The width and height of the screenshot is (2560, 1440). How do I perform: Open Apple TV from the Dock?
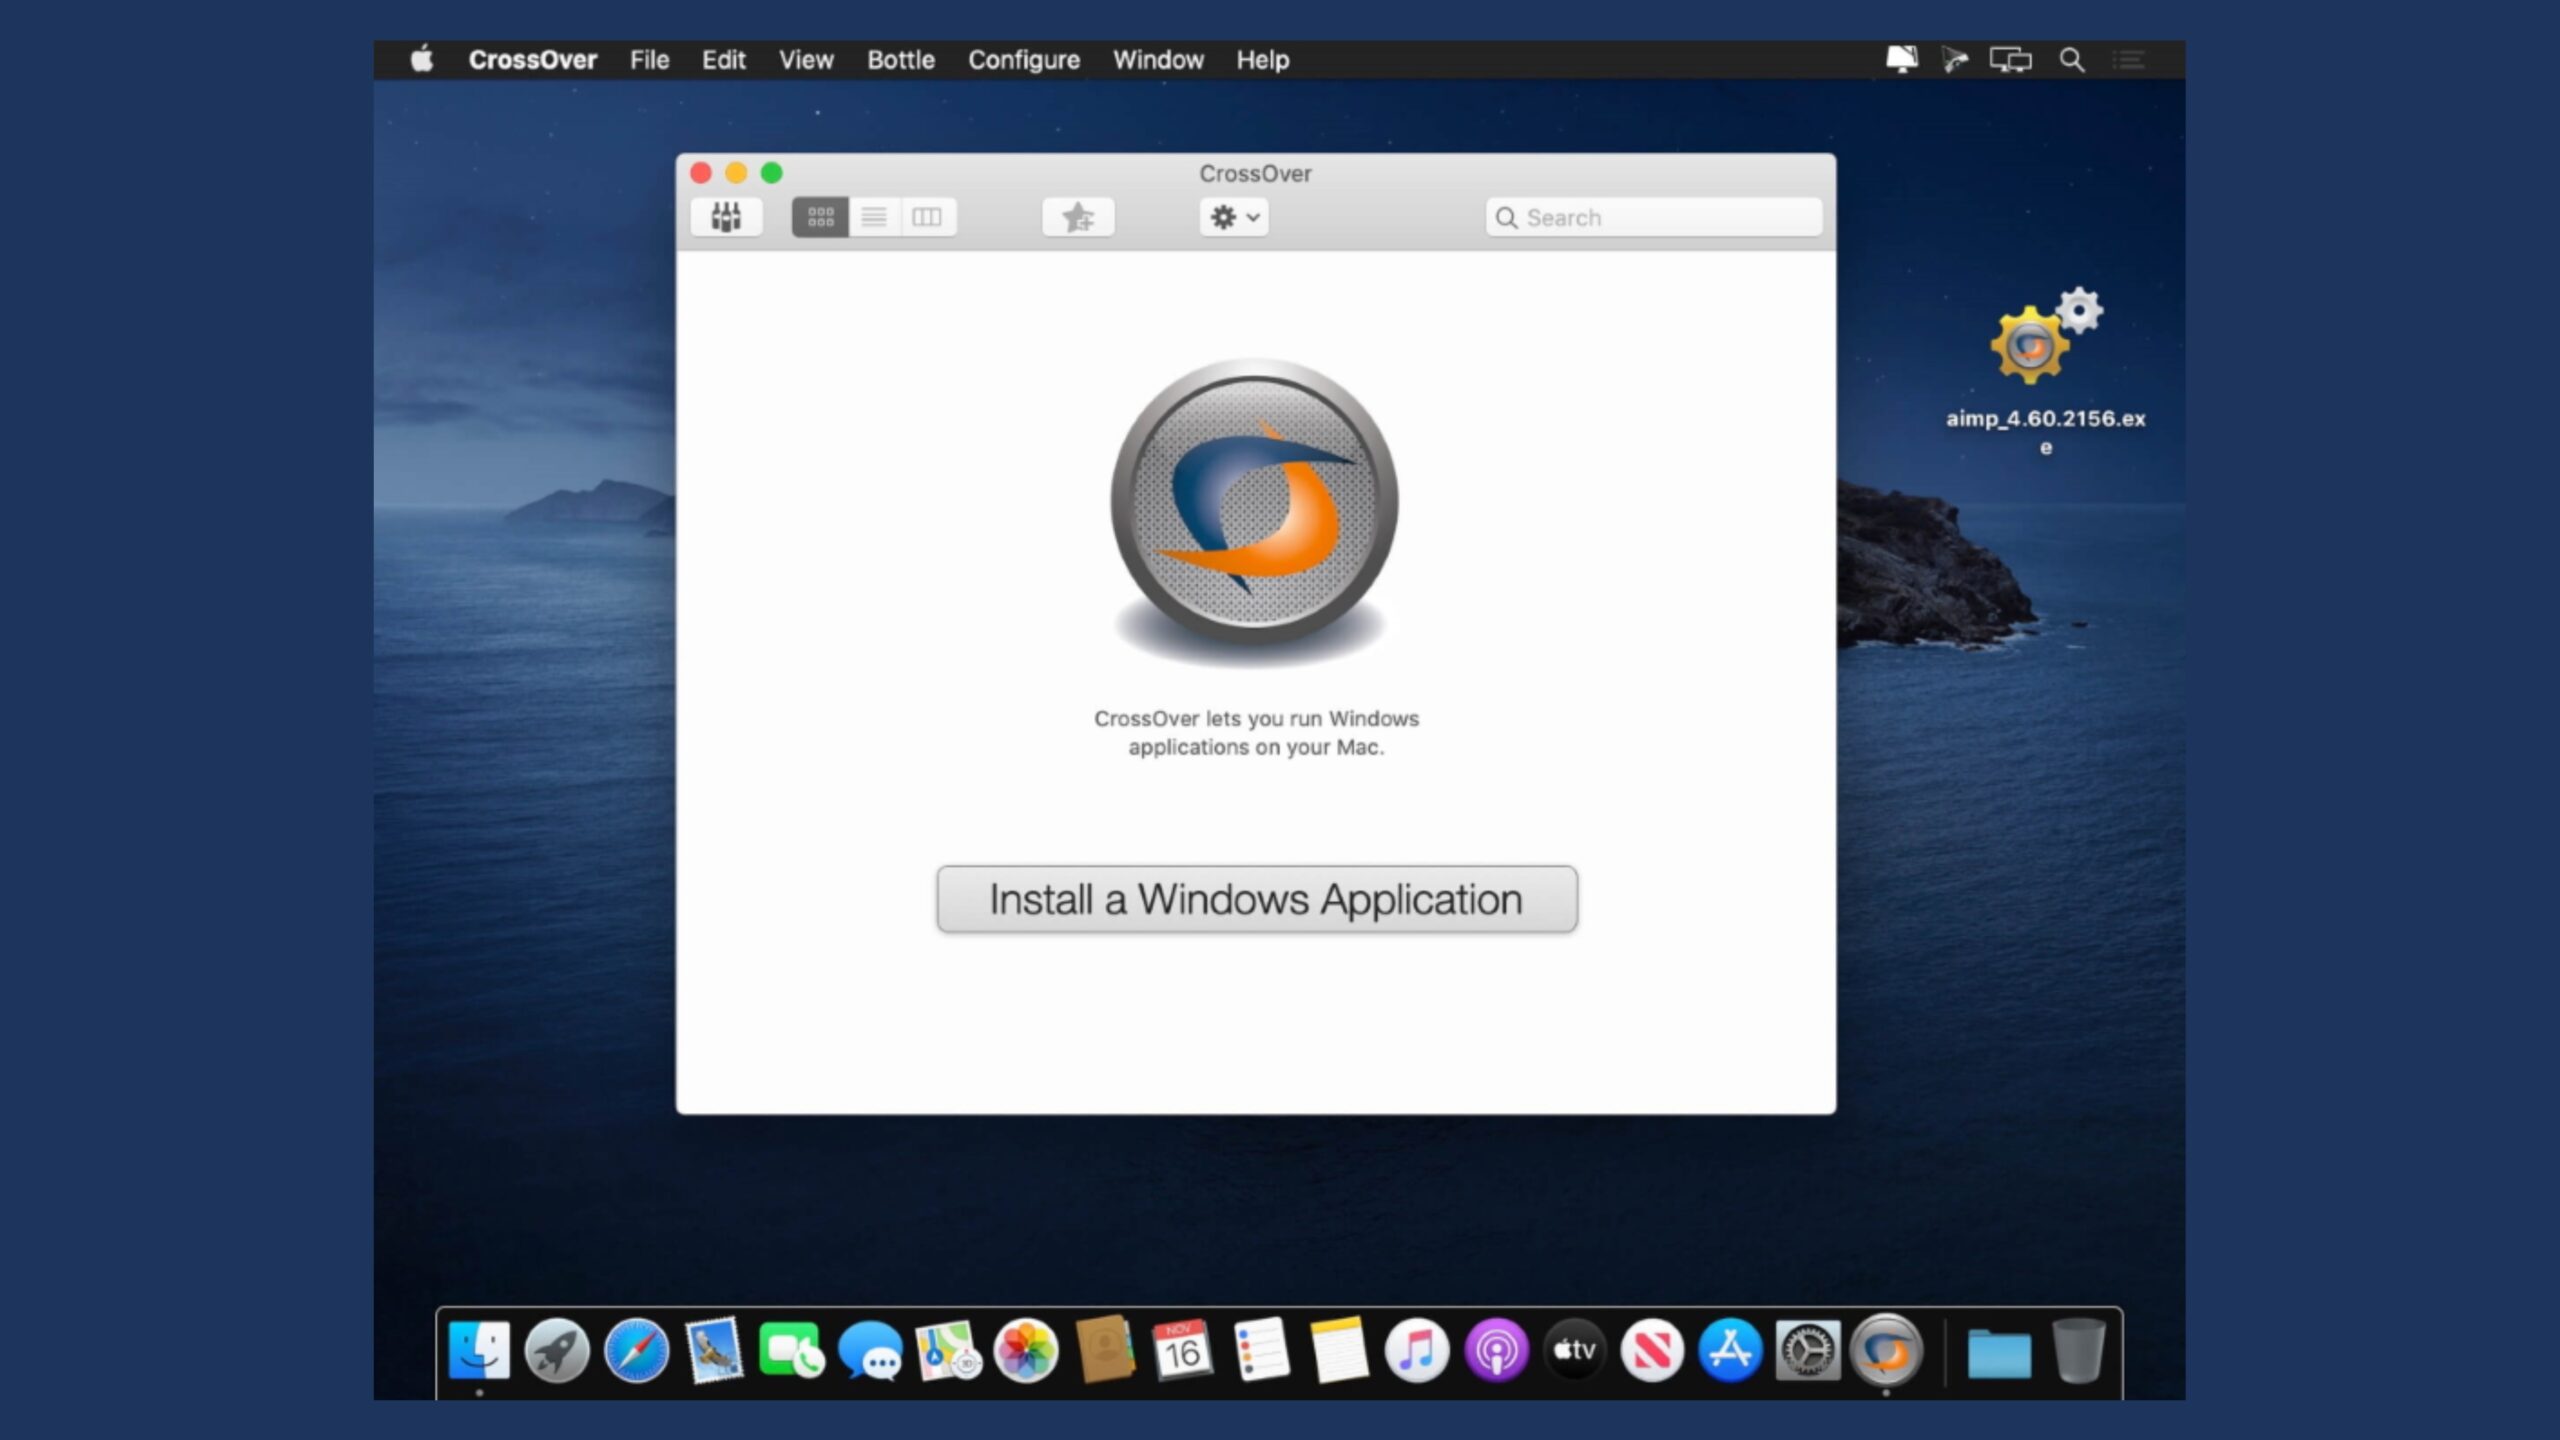tap(1574, 1350)
